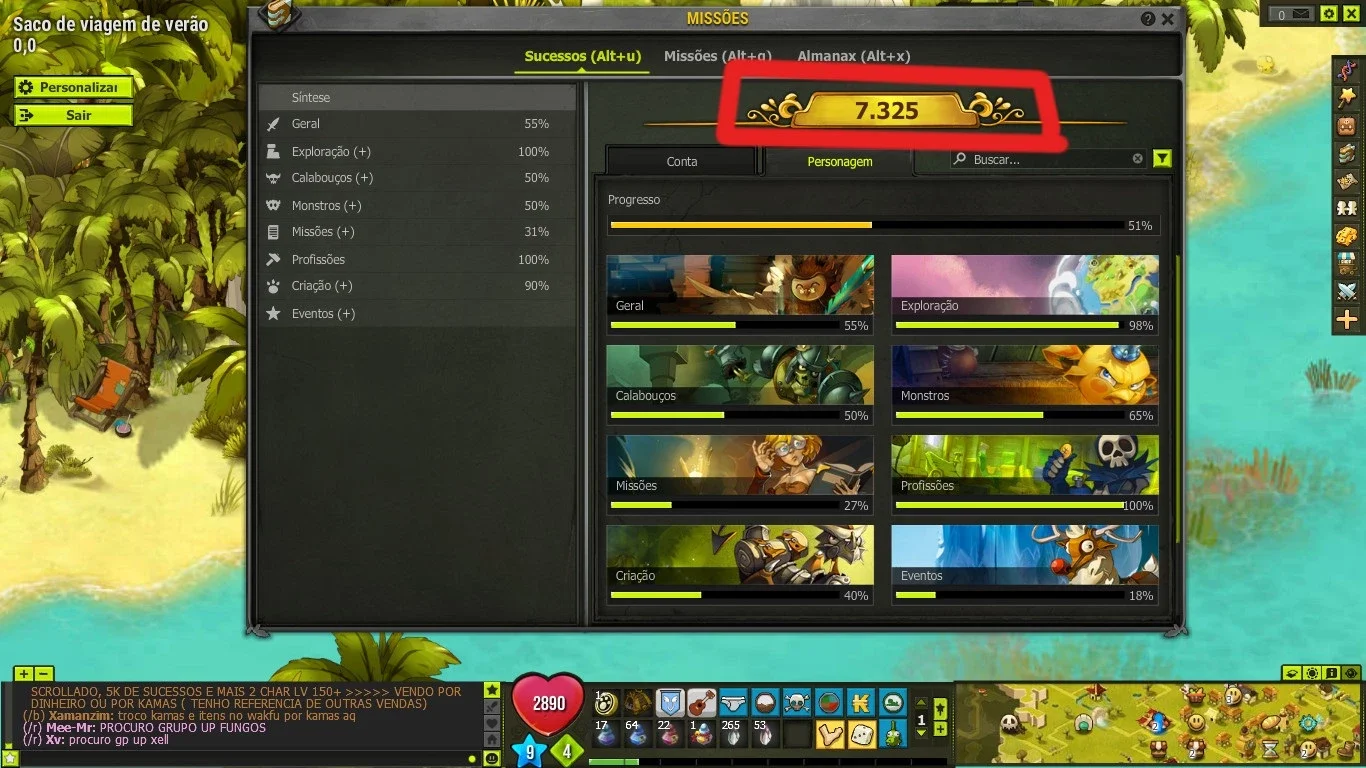Open the world map scroll icon
Viewport: 1366px width, 768px height.
click(x=1347, y=181)
